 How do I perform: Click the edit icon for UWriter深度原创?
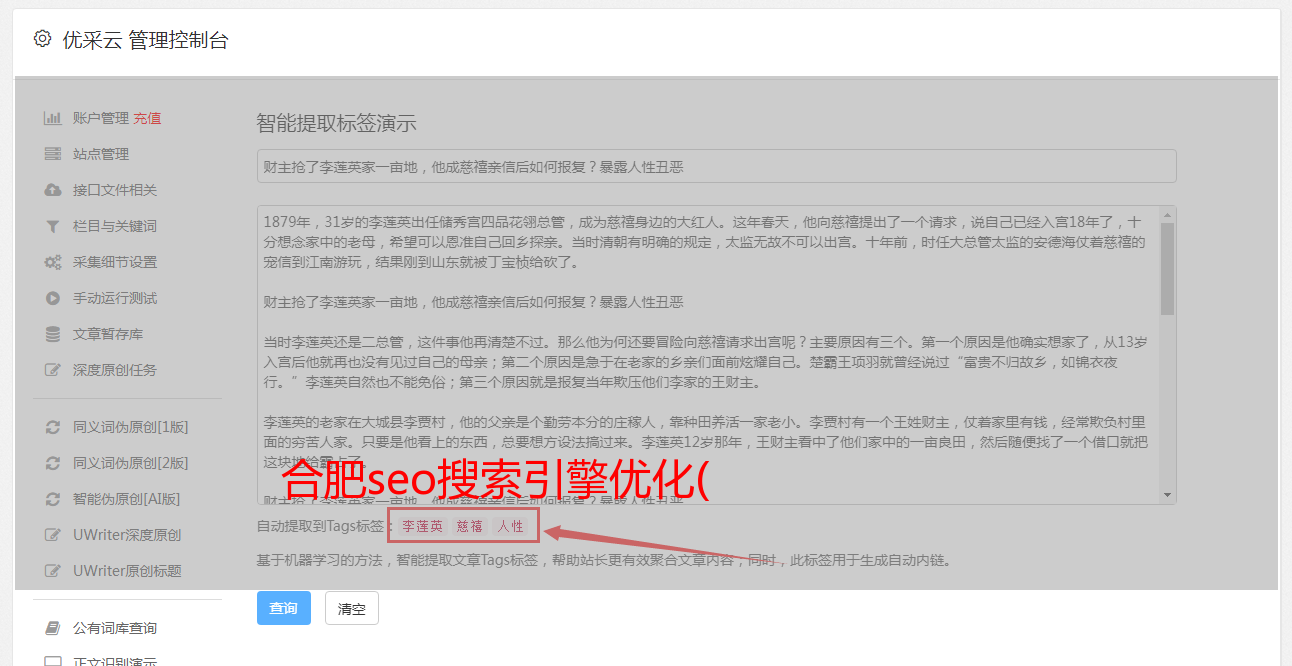53,535
